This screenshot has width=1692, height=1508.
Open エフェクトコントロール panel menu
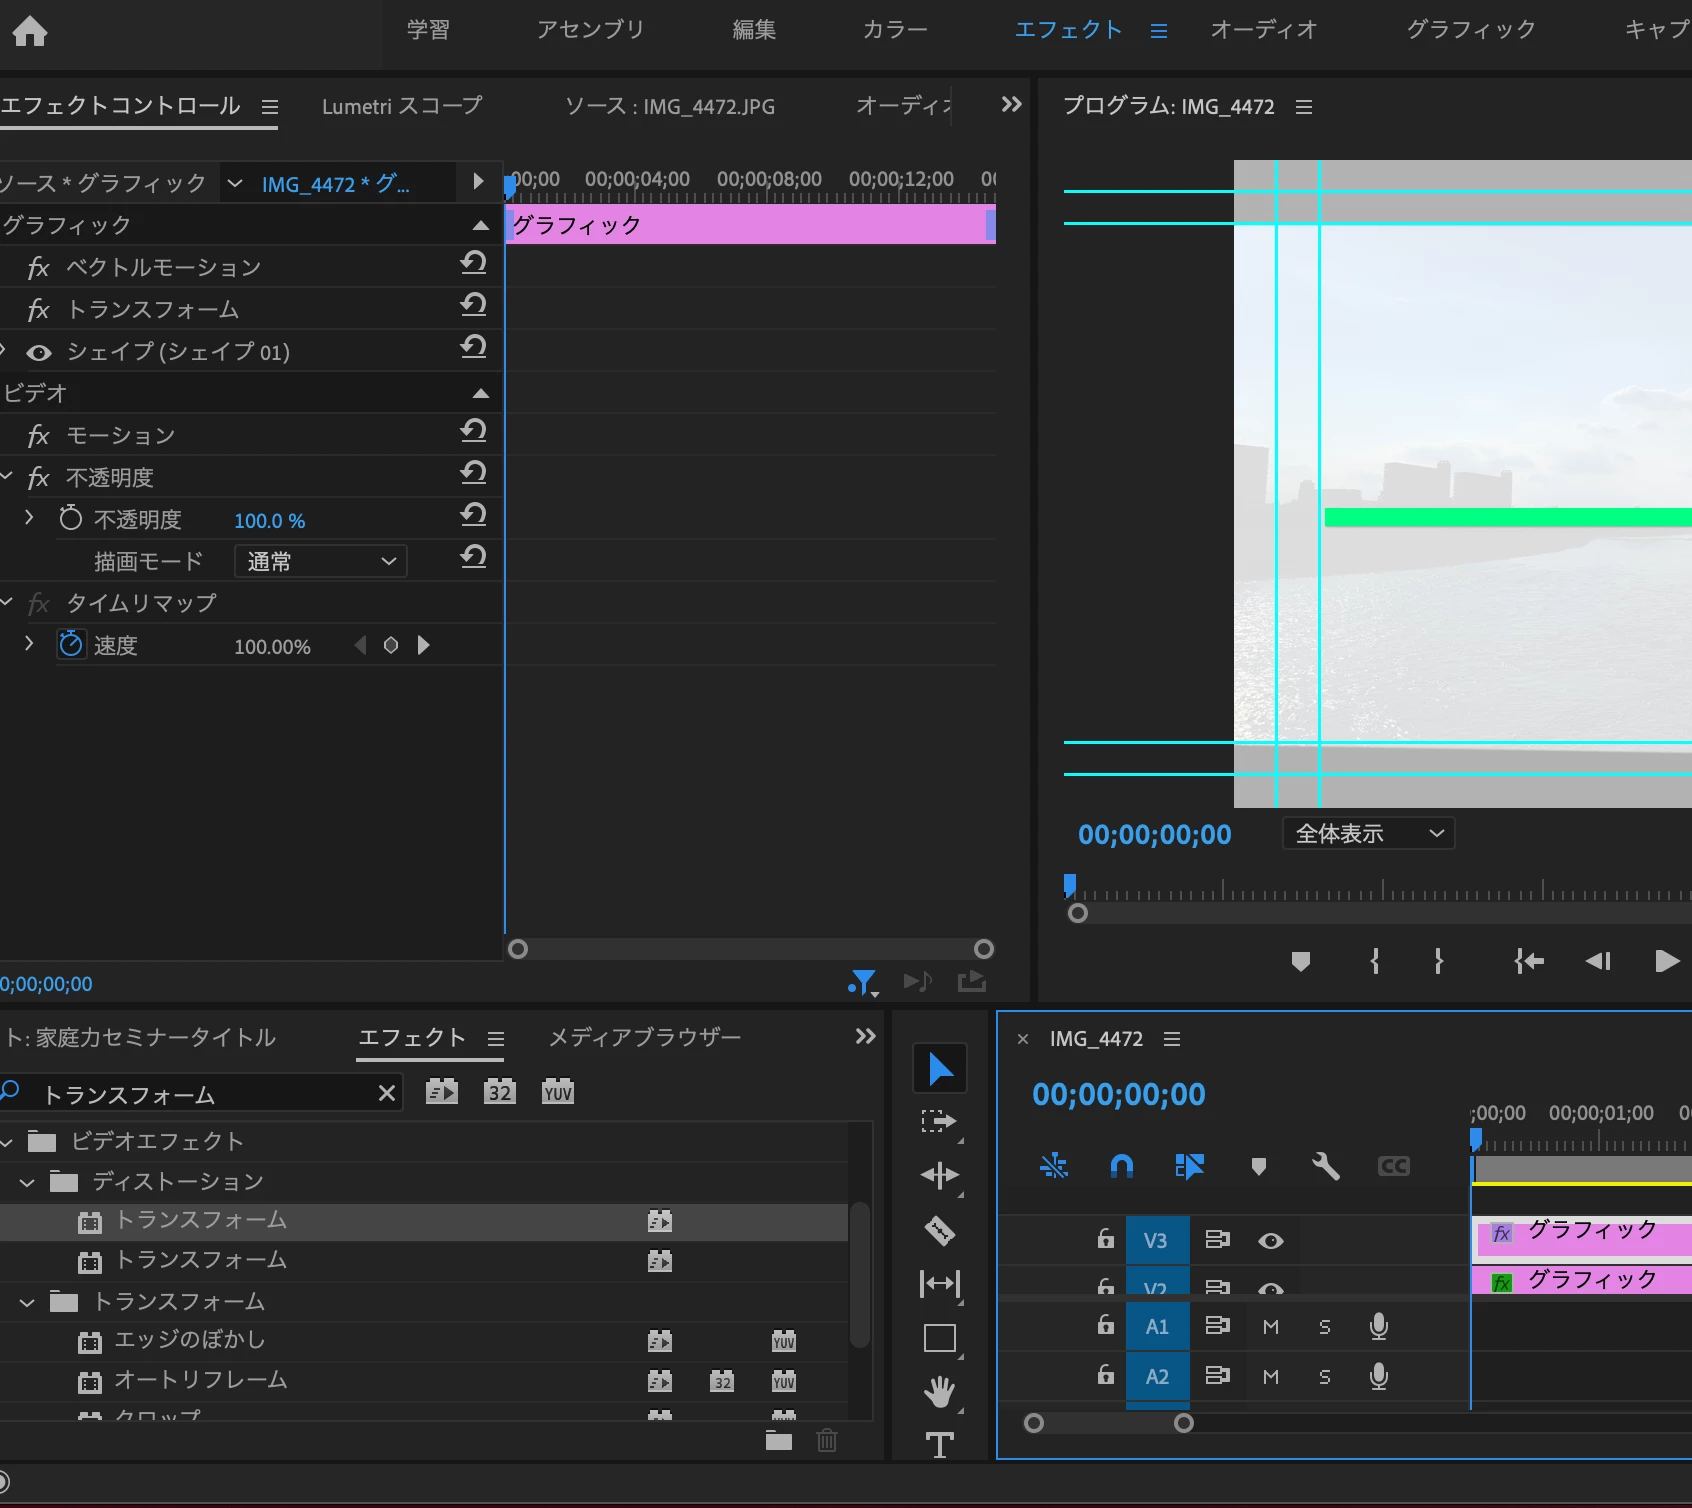point(270,106)
